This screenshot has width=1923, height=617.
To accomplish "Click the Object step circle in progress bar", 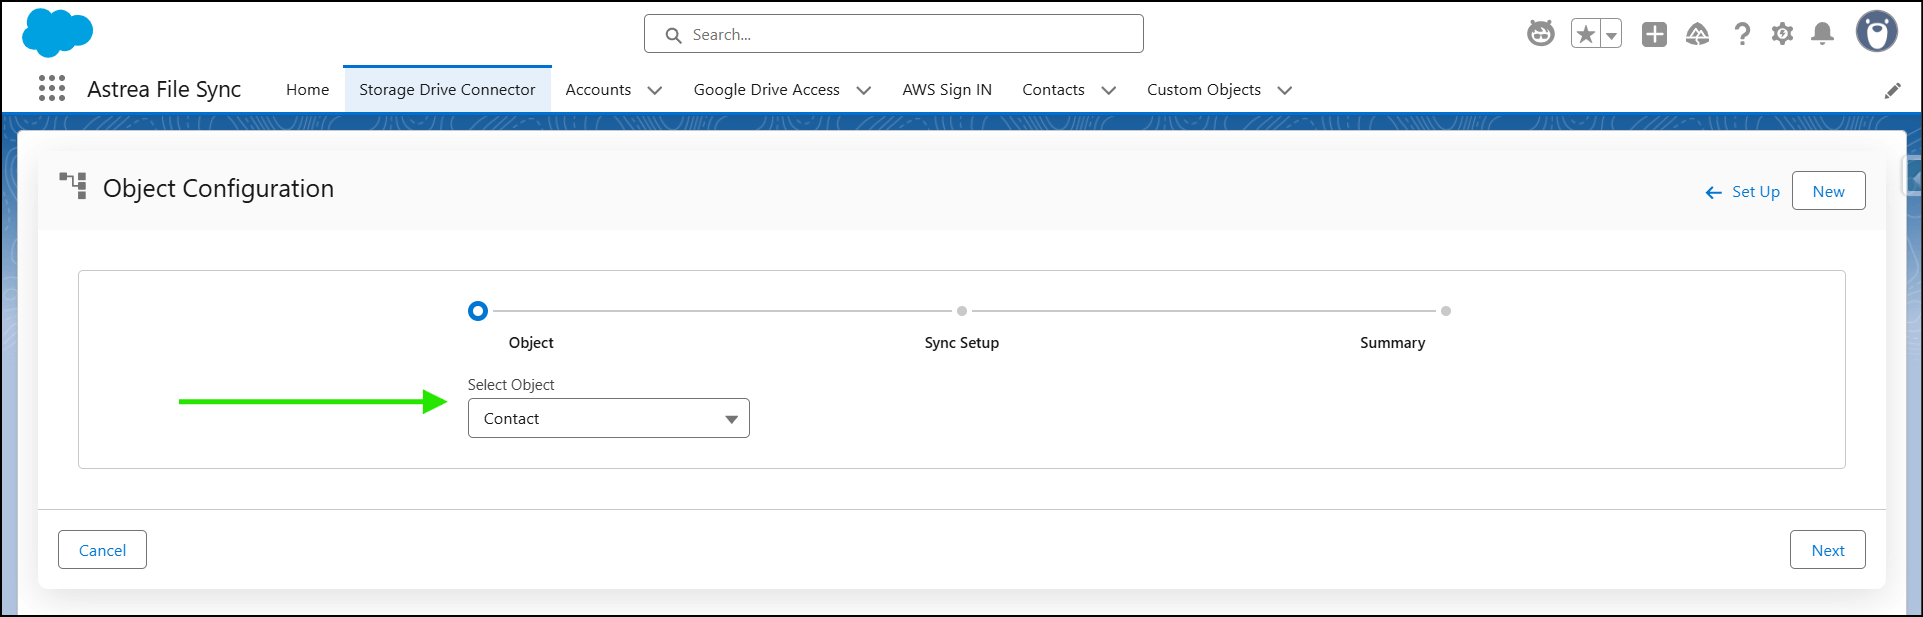I will point(478,311).
